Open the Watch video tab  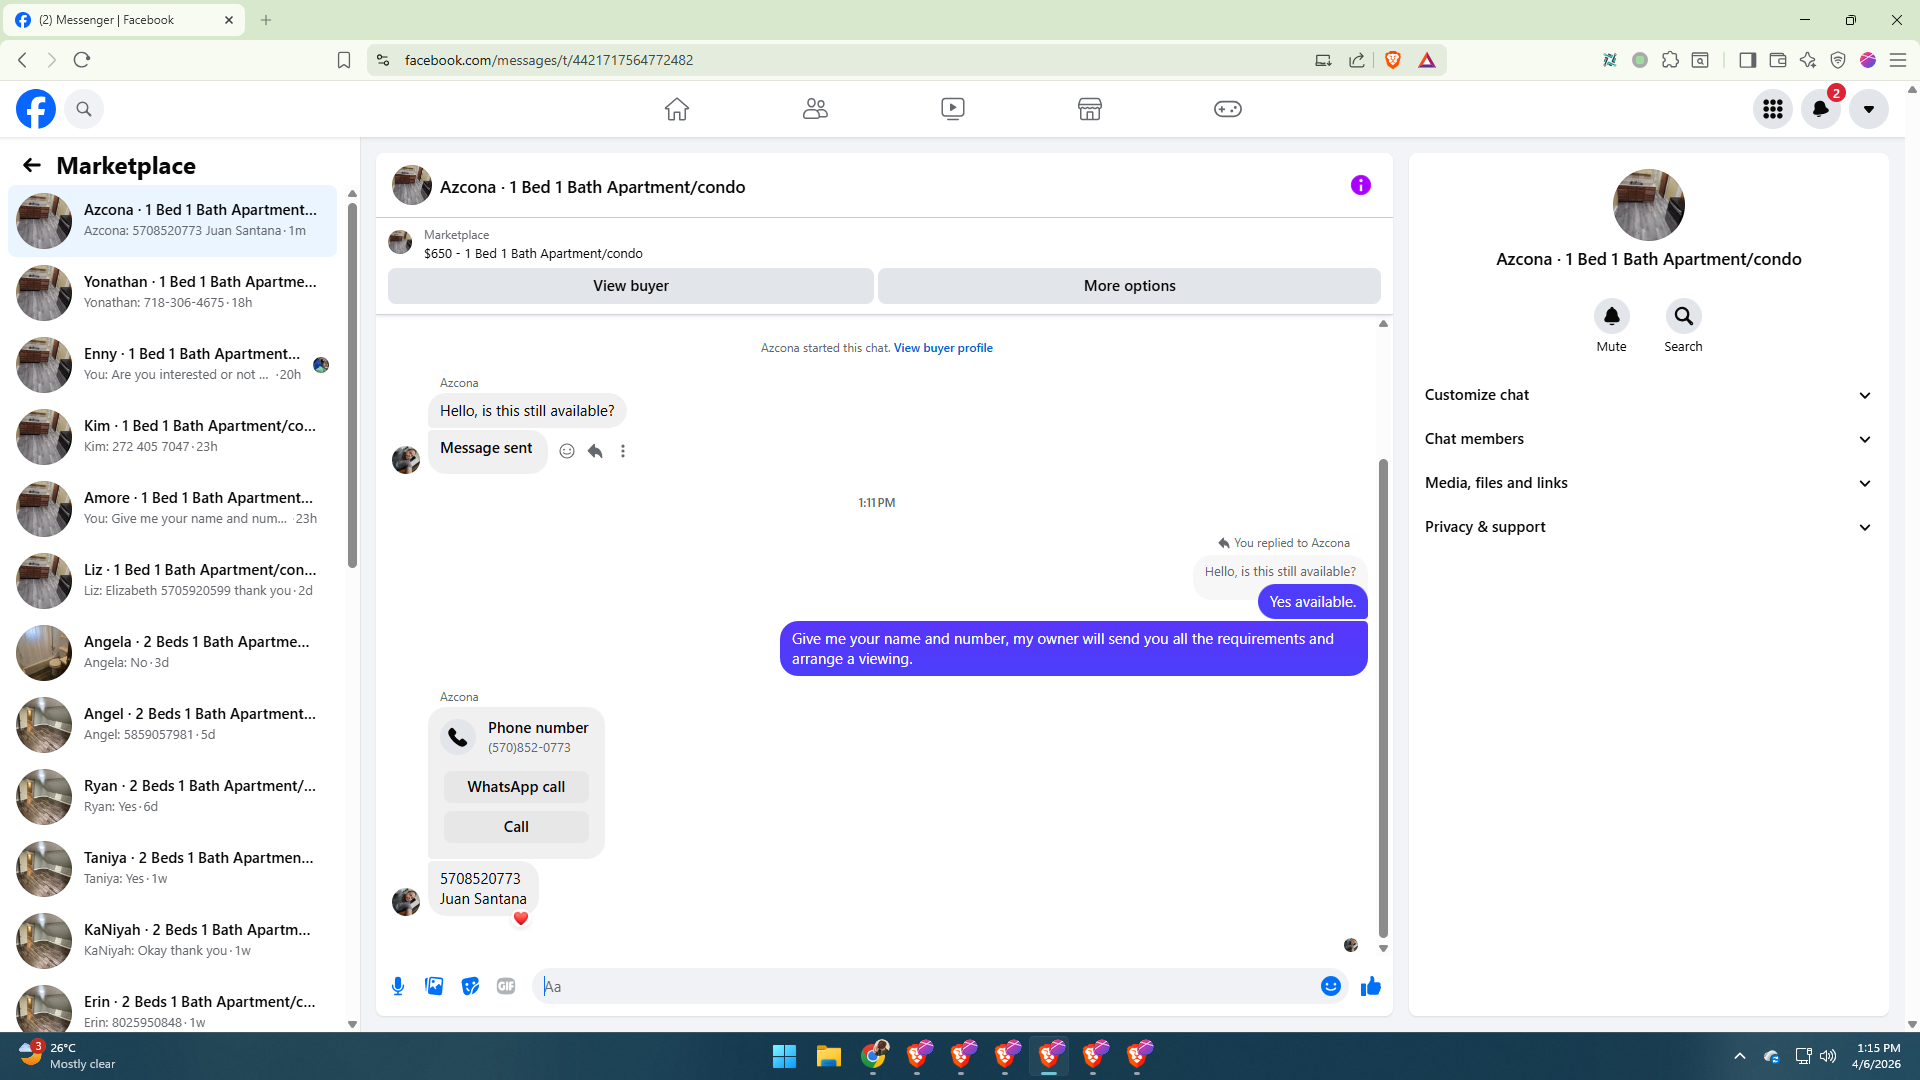point(953,109)
